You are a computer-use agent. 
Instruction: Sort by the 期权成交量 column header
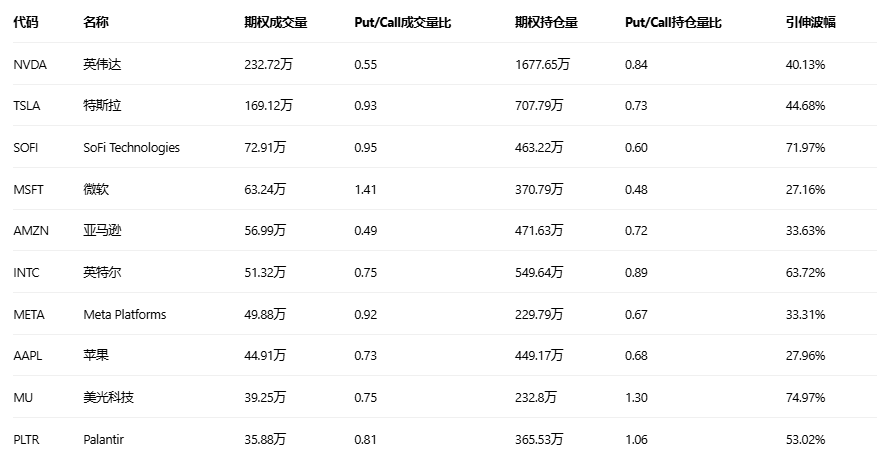275,22
